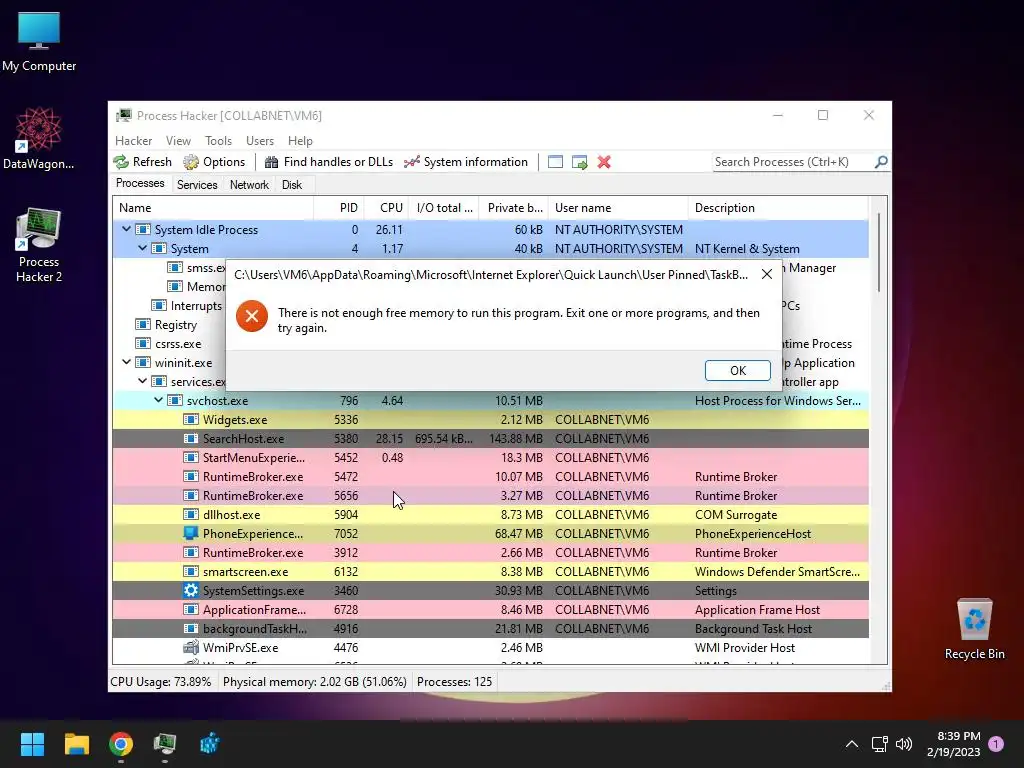The image size is (1024, 768).
Task: Click the Search Processes input field
Action: (x=792, y=161)
